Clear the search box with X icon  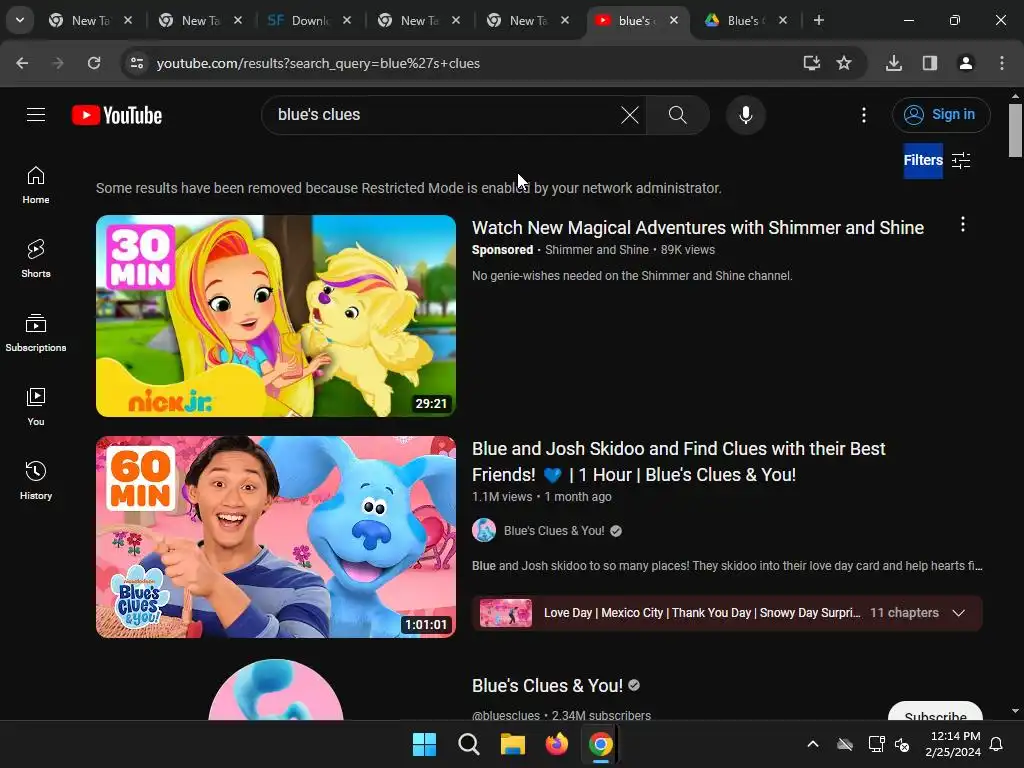(630, 115)
